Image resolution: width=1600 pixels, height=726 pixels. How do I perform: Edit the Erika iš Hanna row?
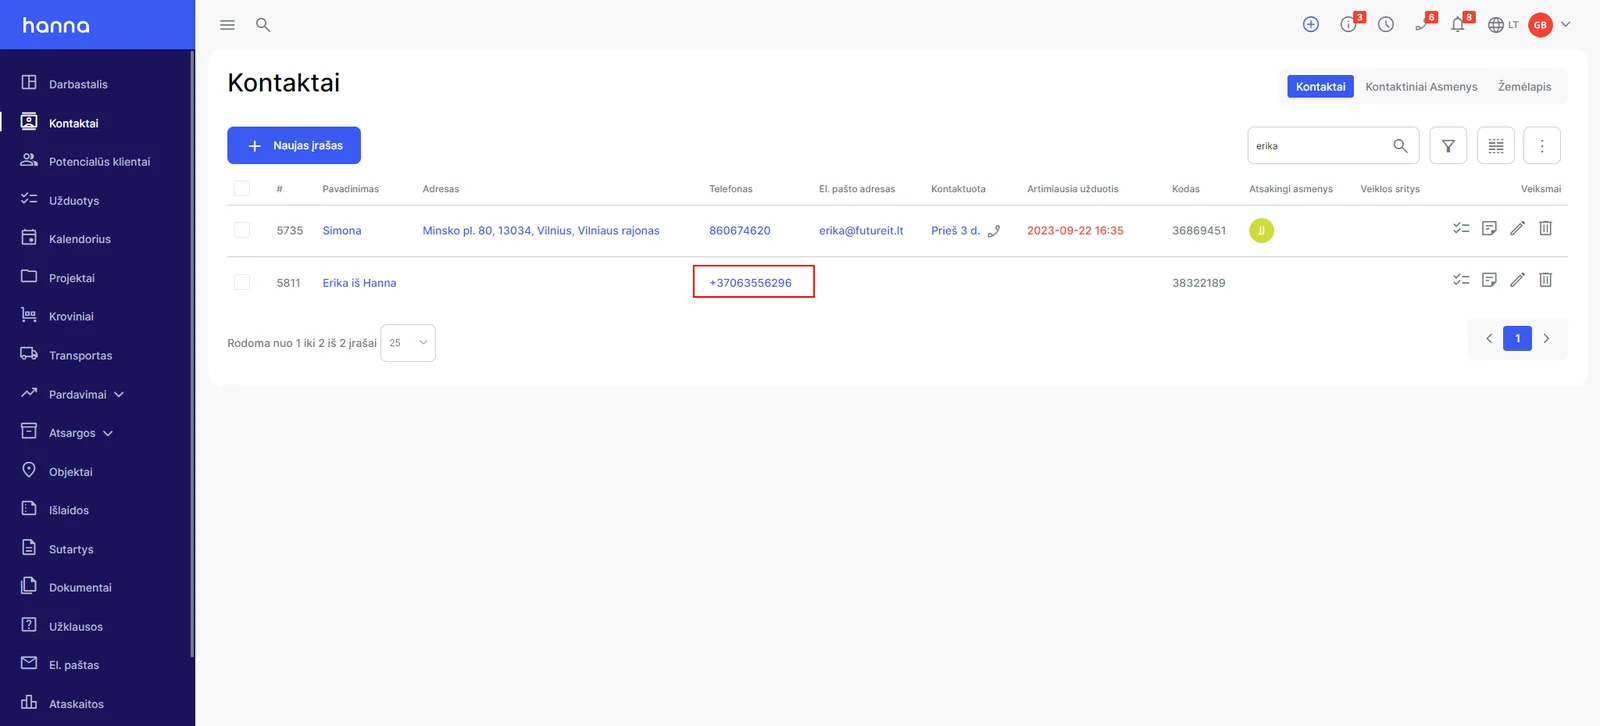pyautogui.click(x=1517, y=281)
